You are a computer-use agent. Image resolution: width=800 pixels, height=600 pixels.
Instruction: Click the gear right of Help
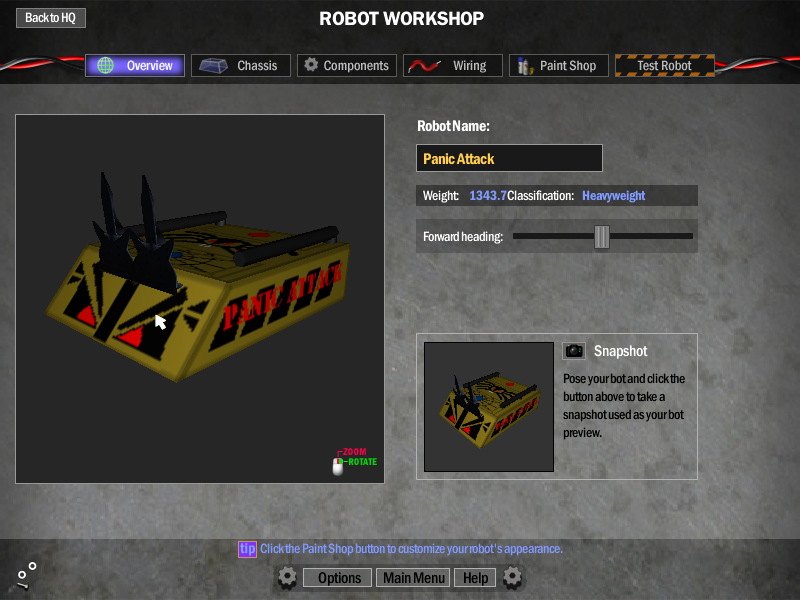point(512,578)
